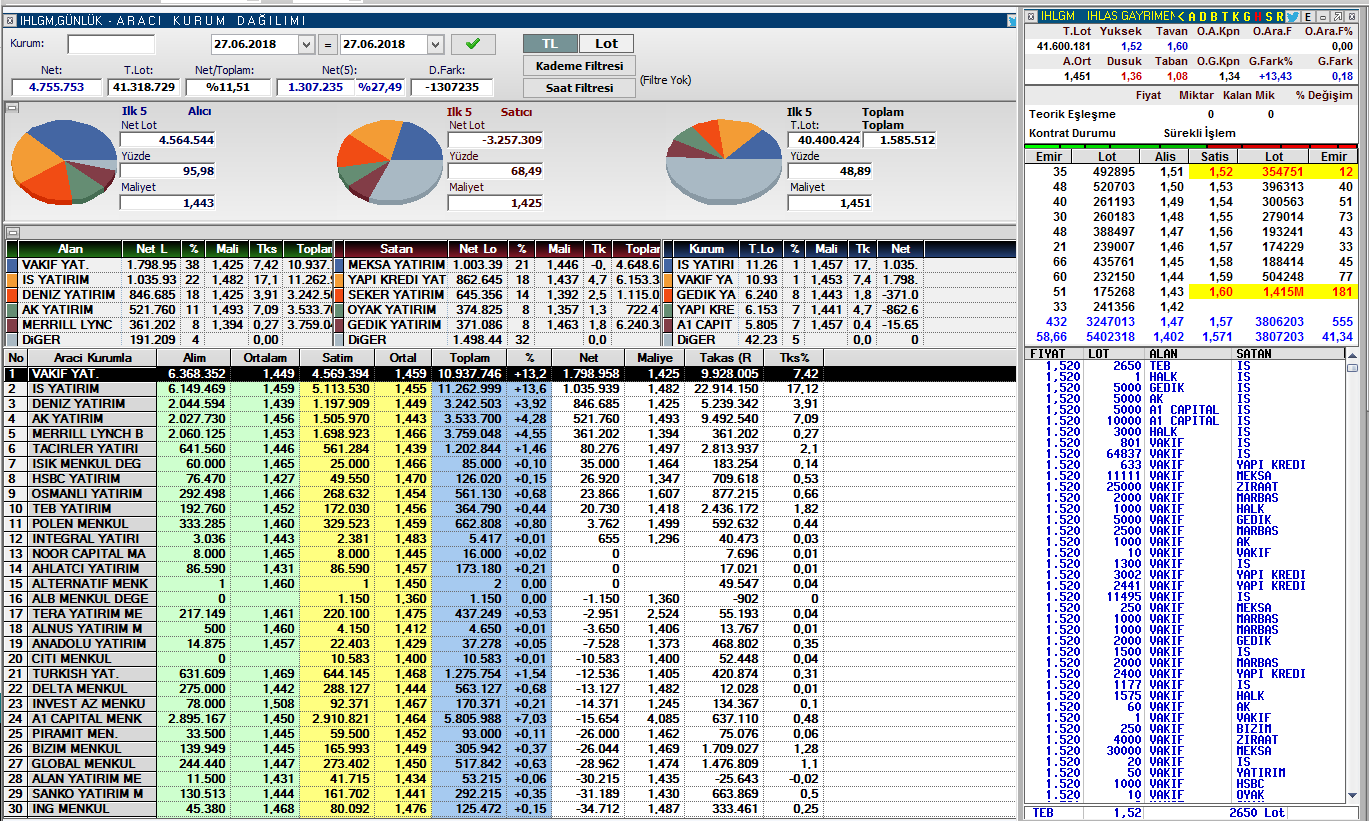Click the 'Kurum' header of top totals table
Screen dimensions: 1369x821
[x=707, y=248]
